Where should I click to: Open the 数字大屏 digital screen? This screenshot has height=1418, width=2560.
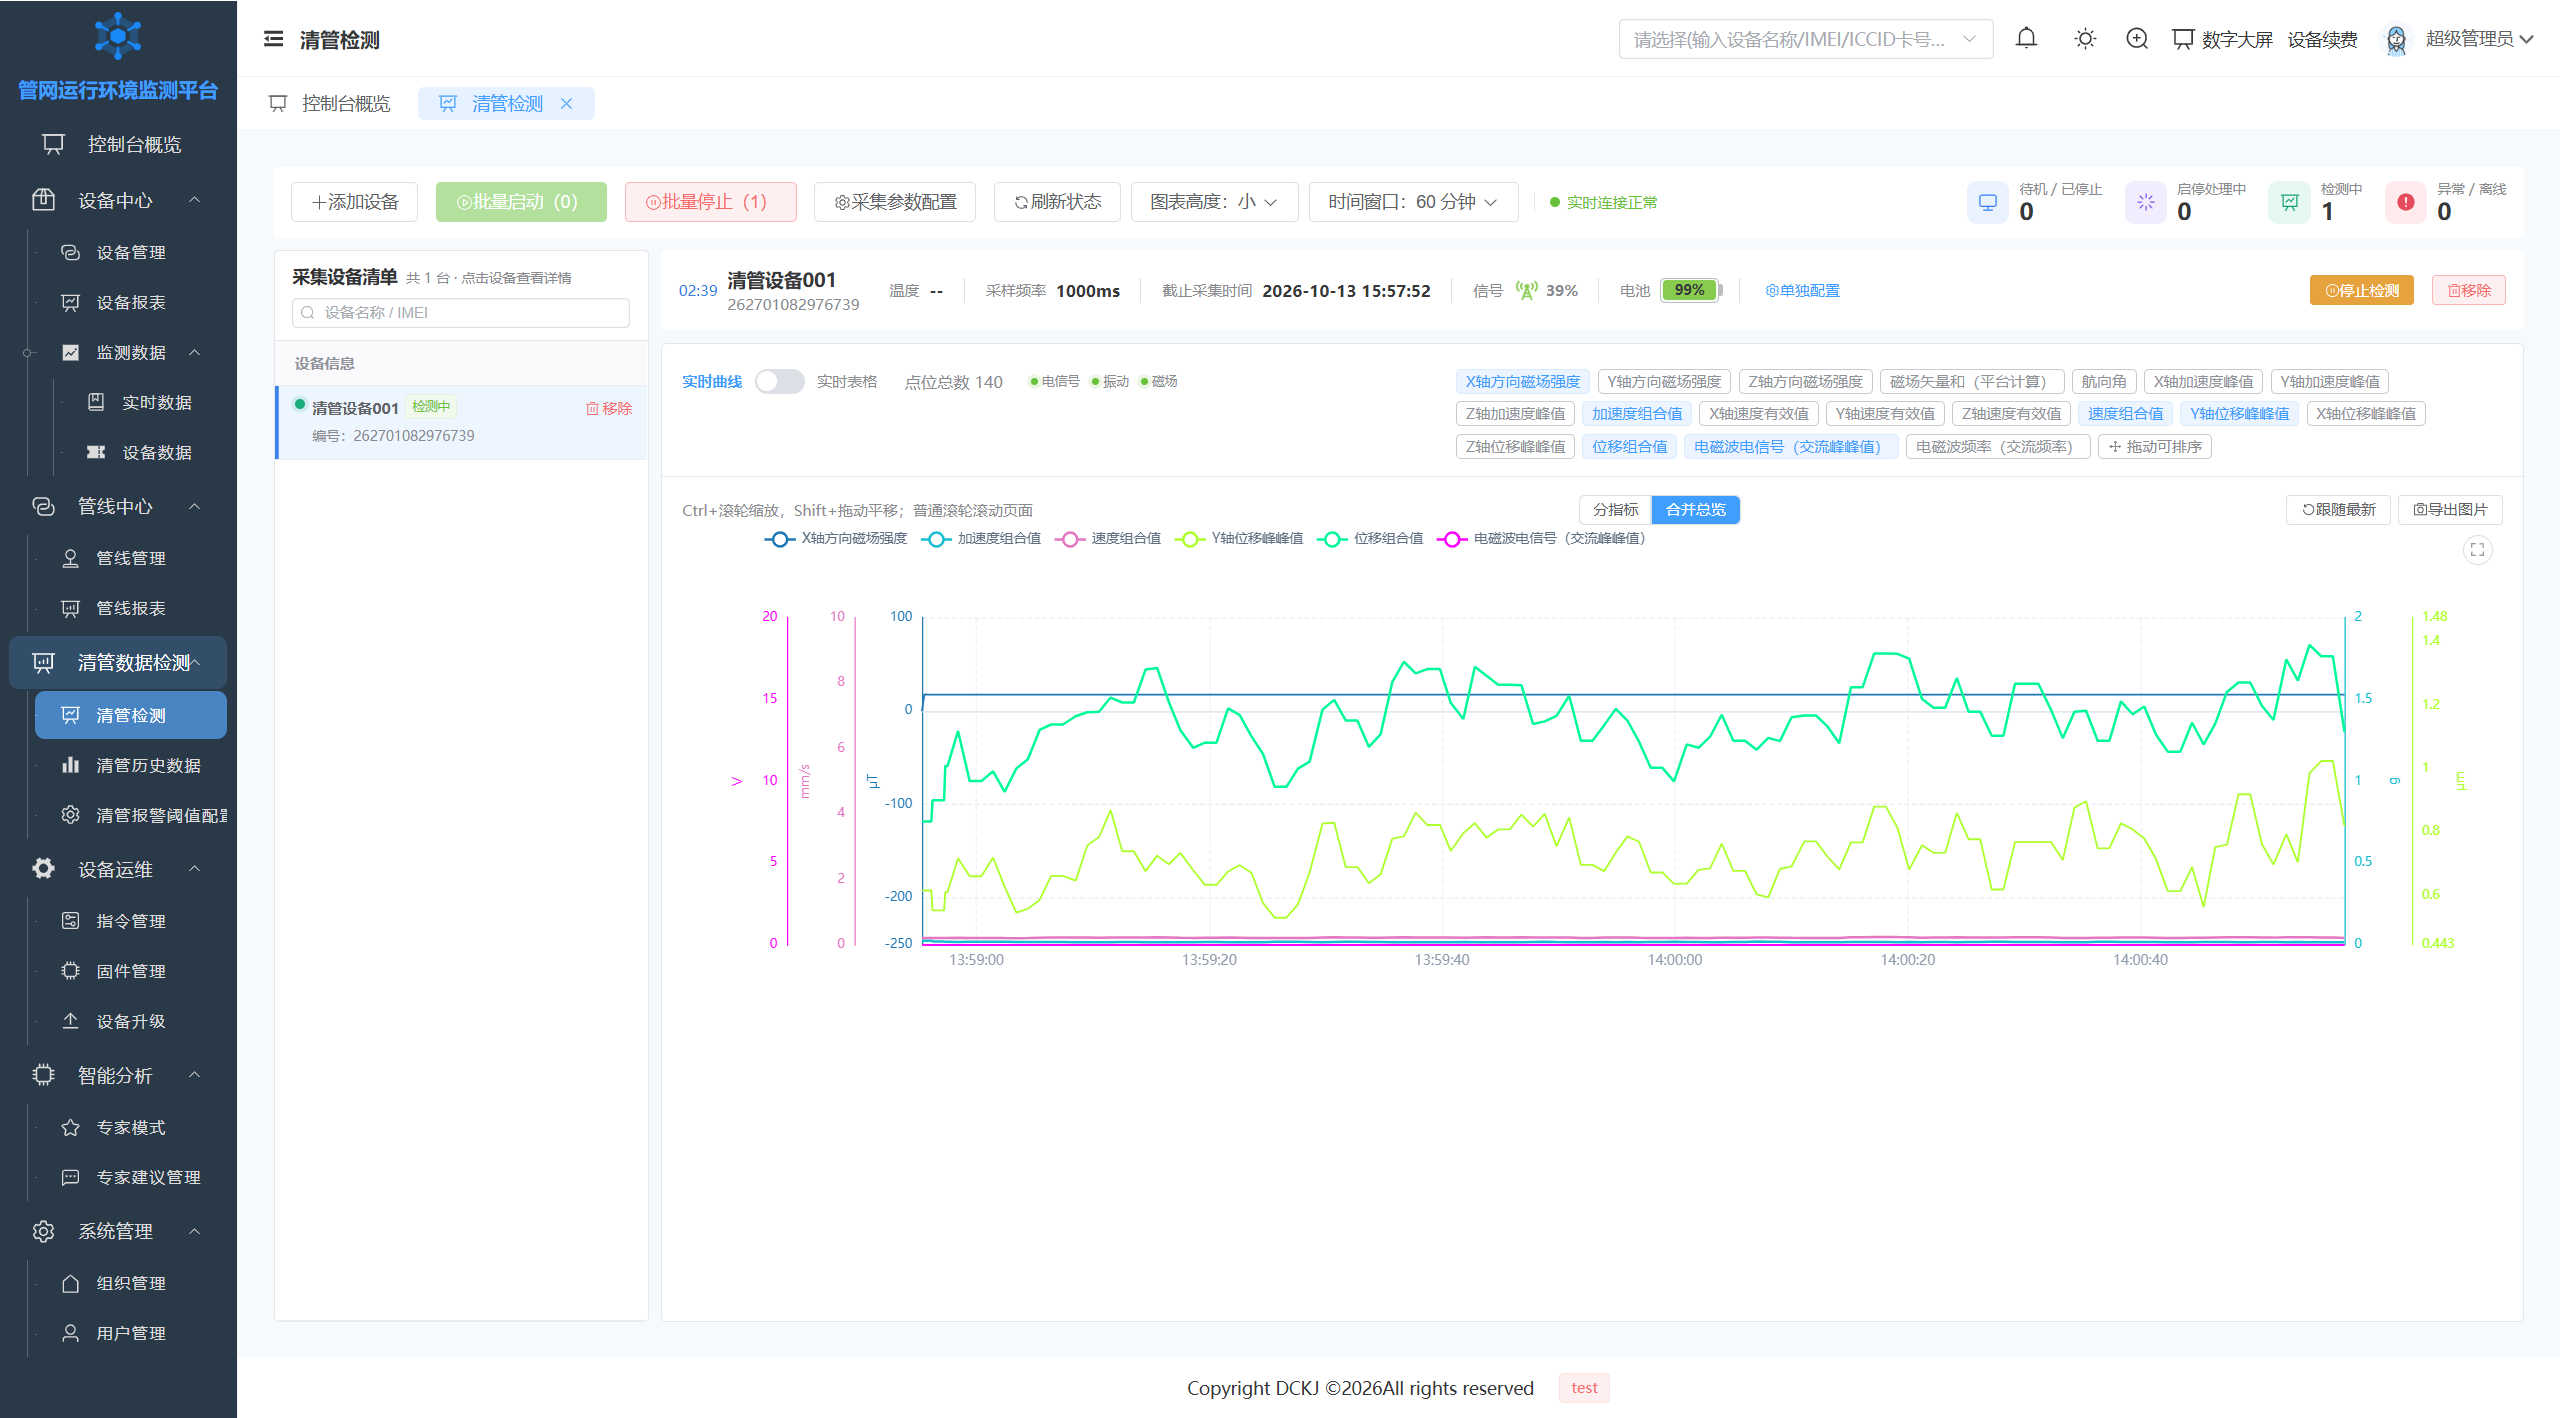tap(2222, 39)
